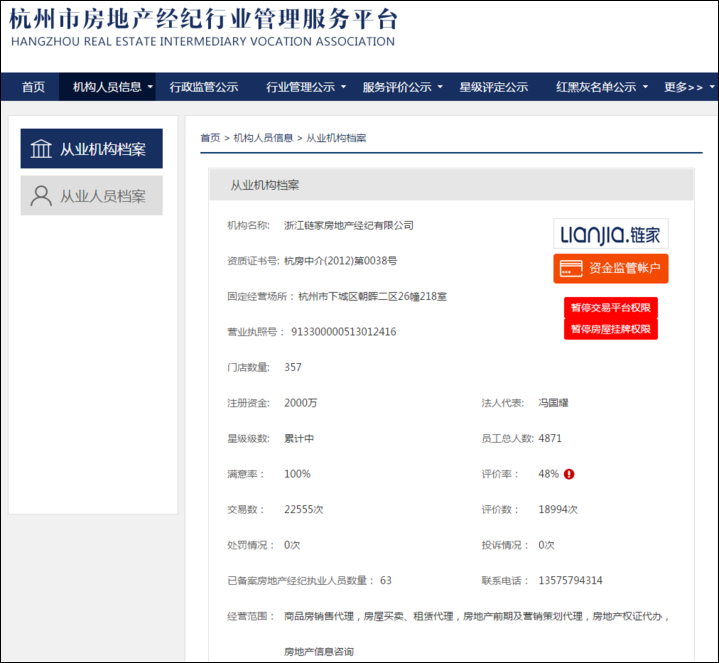Open the 行业管理公示 navigation menu
Image resolution: width=719 pixels, height=663 pixels.
[x=306, y=87]
